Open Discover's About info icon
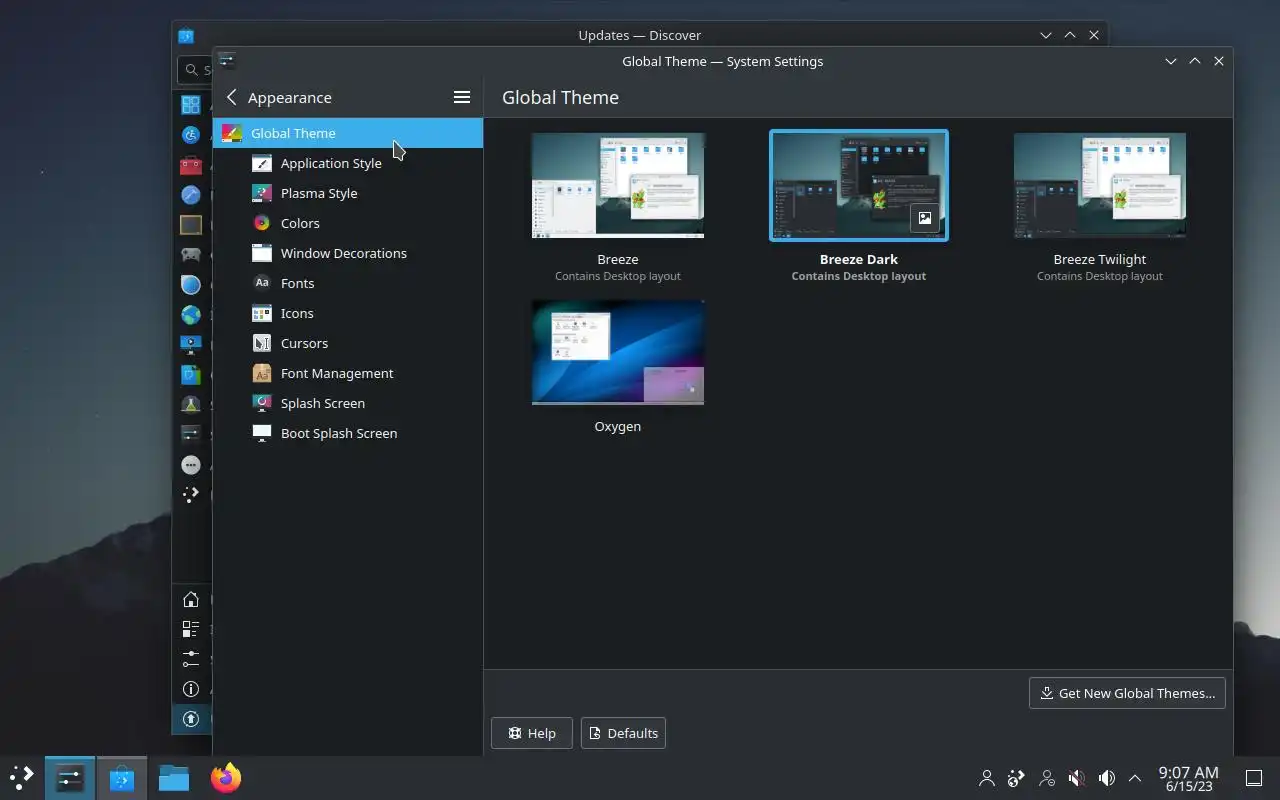Screen dimensions: 1280x800 [x=191, y=689]
